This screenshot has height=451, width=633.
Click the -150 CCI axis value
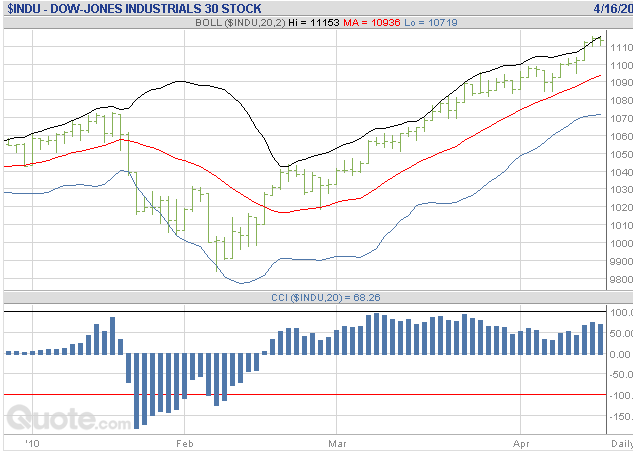pos(621,416)
